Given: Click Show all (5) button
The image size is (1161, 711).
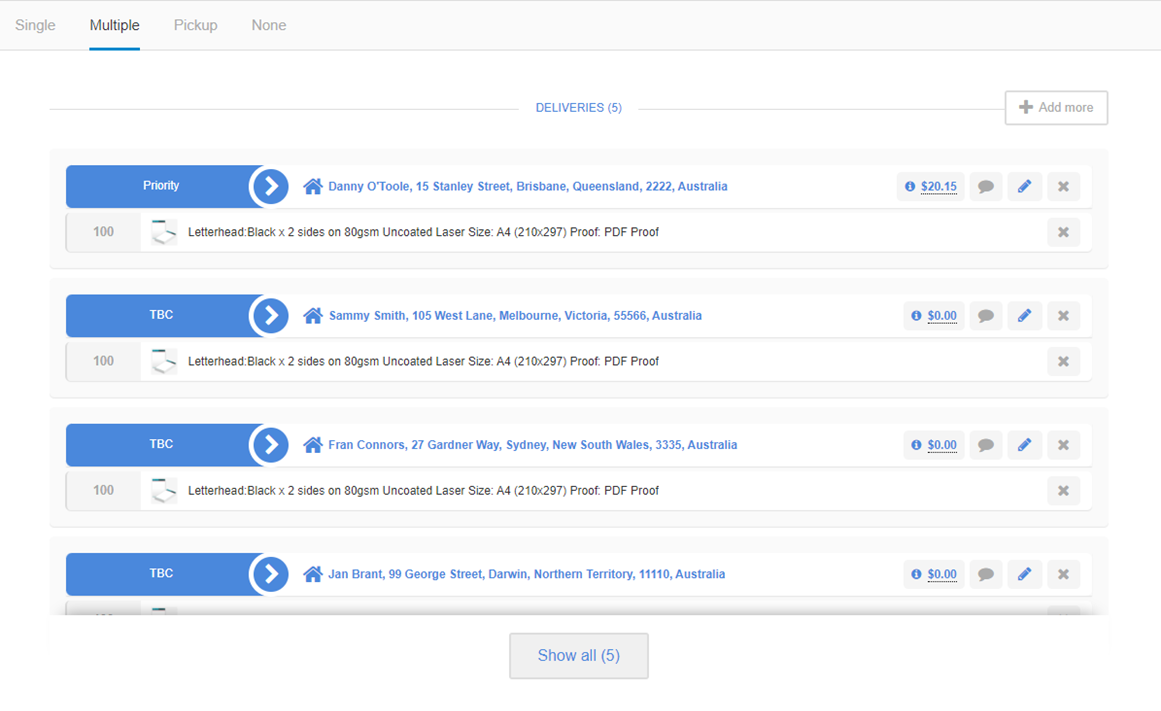Looking at the screenshot, I should coord(578,655).
